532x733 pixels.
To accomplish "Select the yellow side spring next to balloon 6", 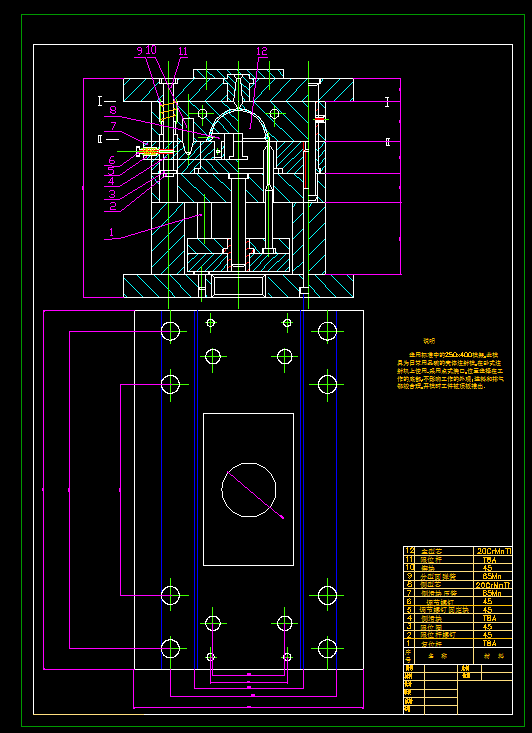I will pos(150,151).
